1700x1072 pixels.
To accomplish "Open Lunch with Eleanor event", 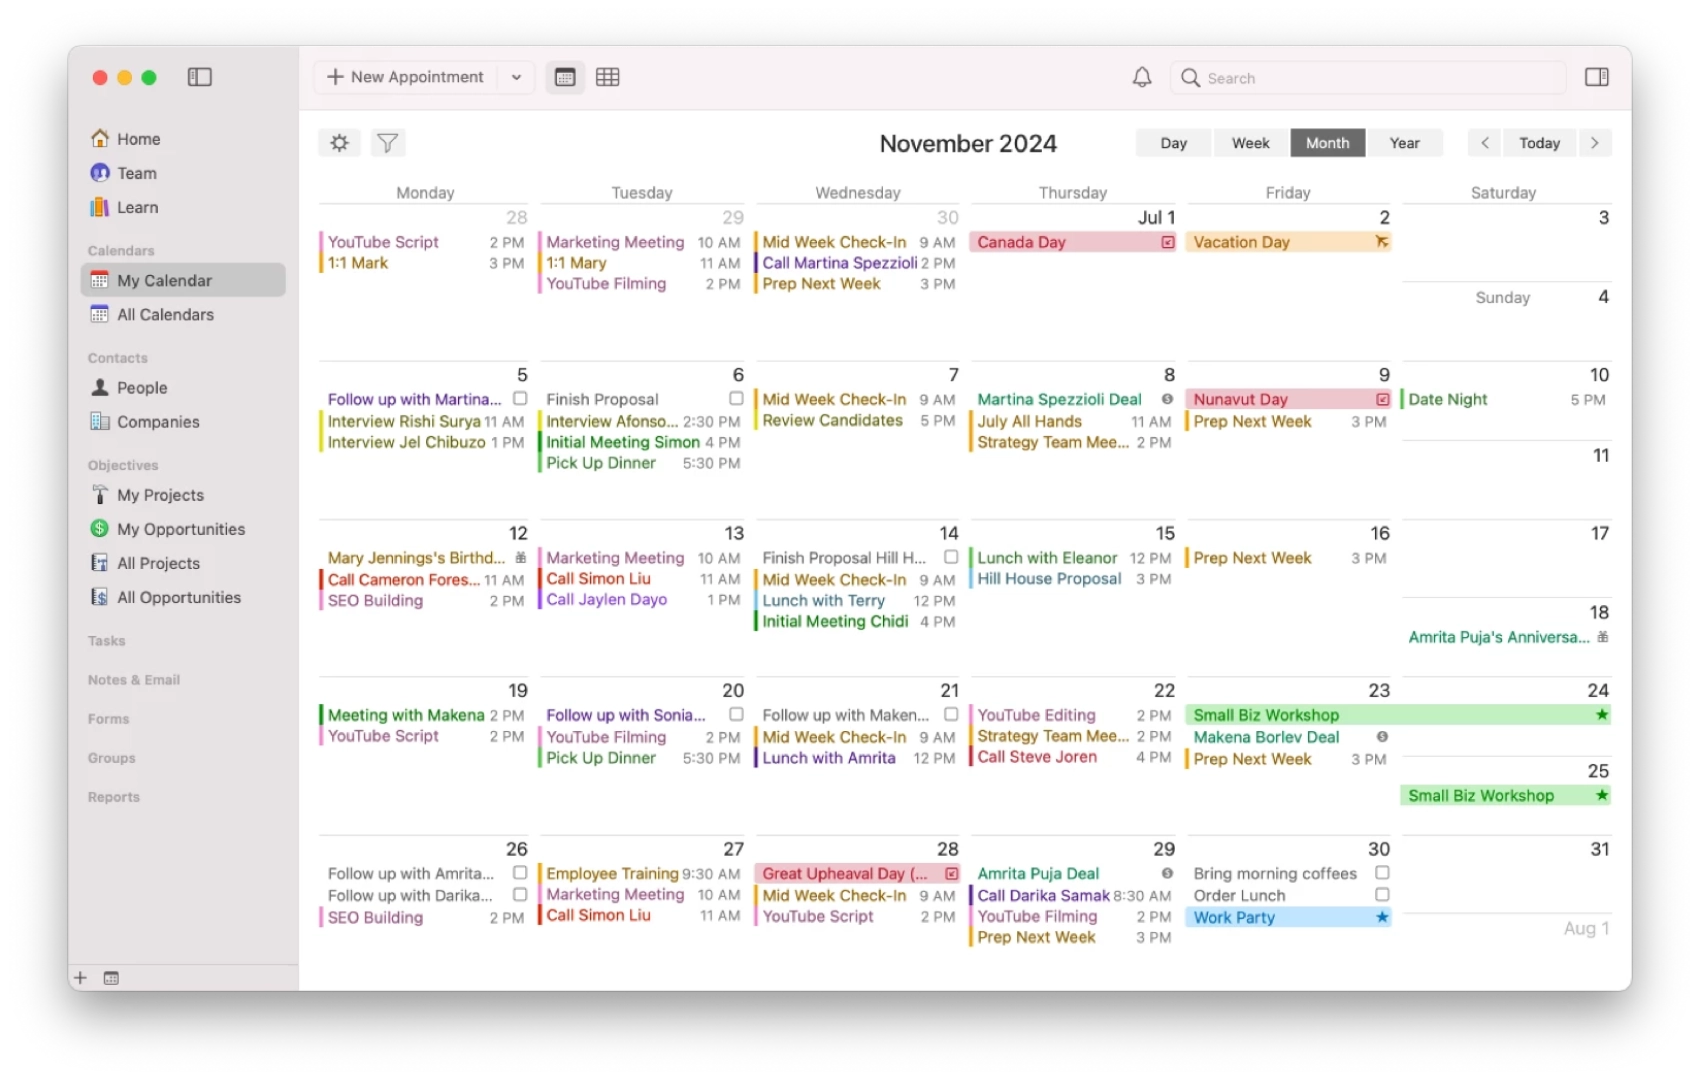I will point(1072,558).
